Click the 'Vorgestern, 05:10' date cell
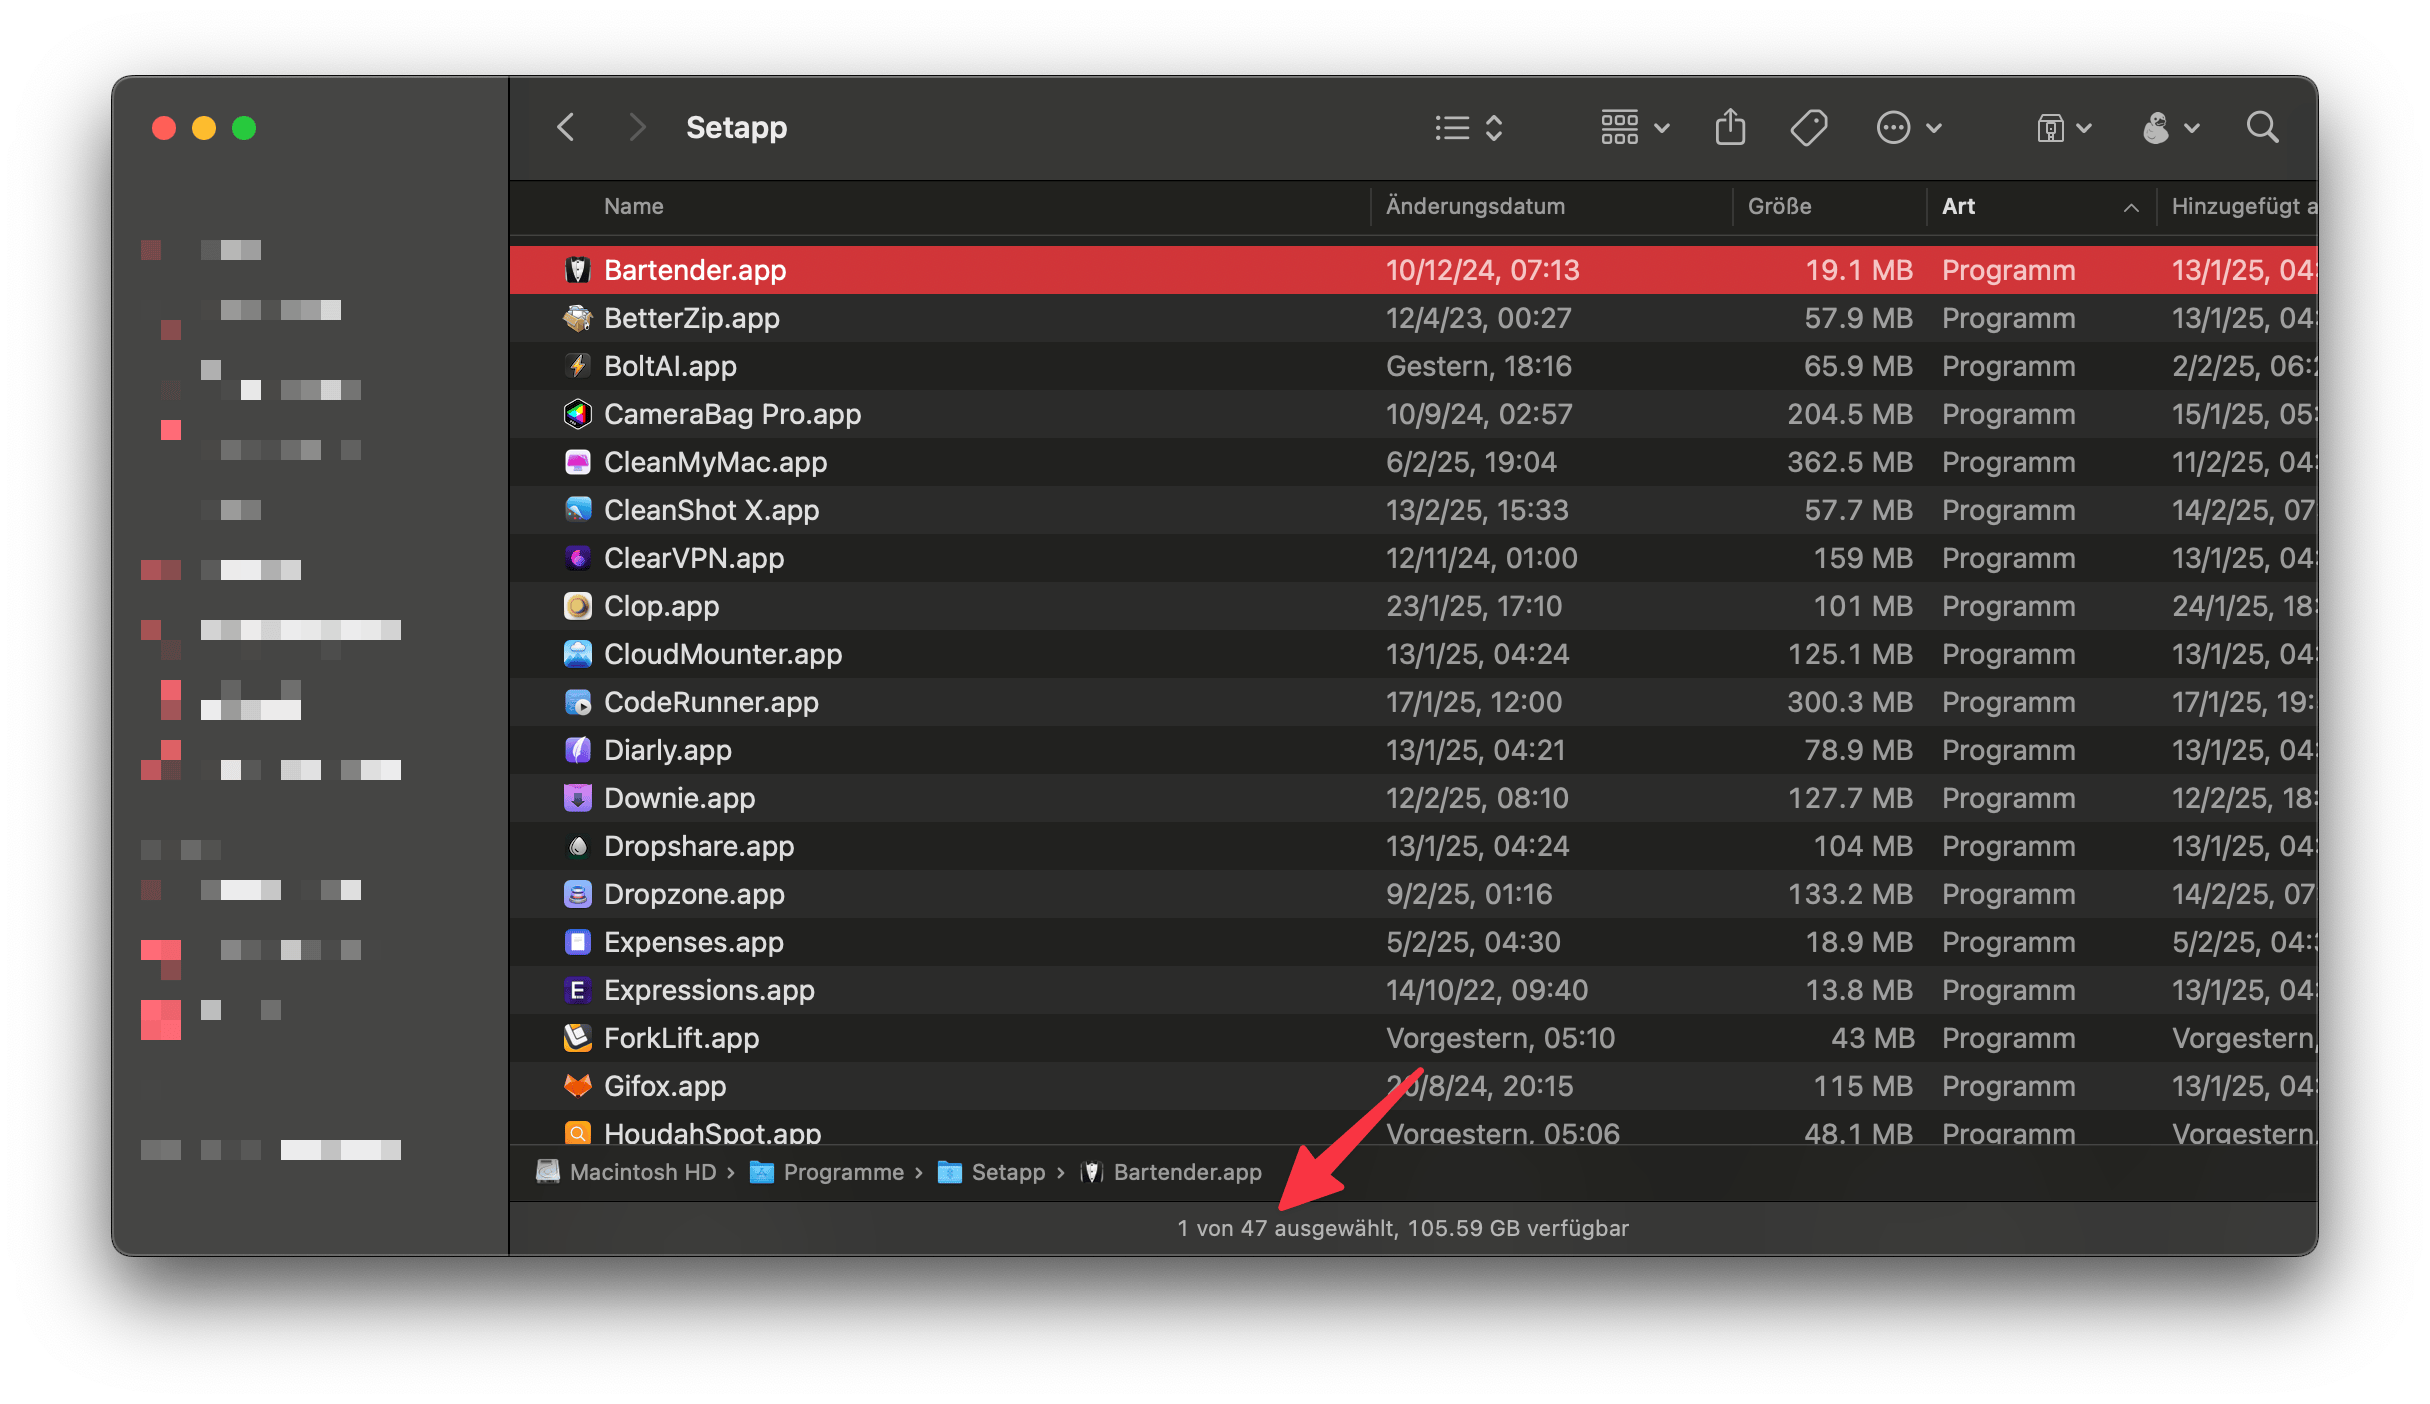Viewport: 2430px width, 1404px height. click(x=1501, y=1038)
